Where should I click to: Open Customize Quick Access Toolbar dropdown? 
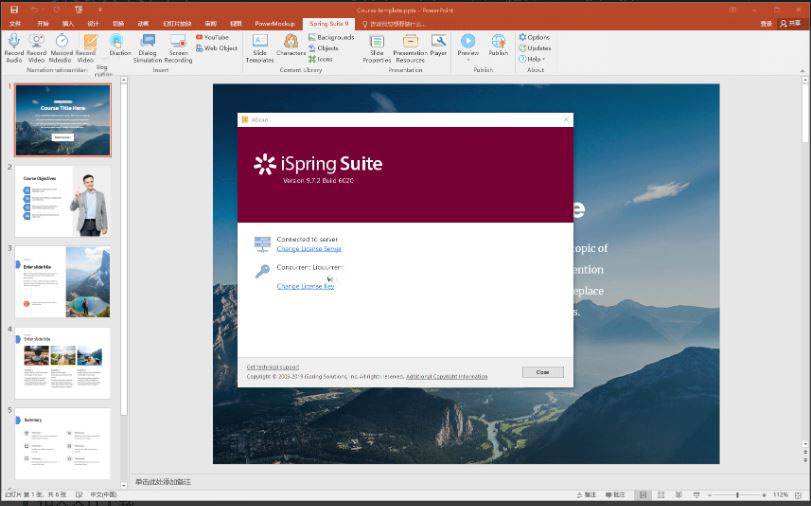[100, 10]
